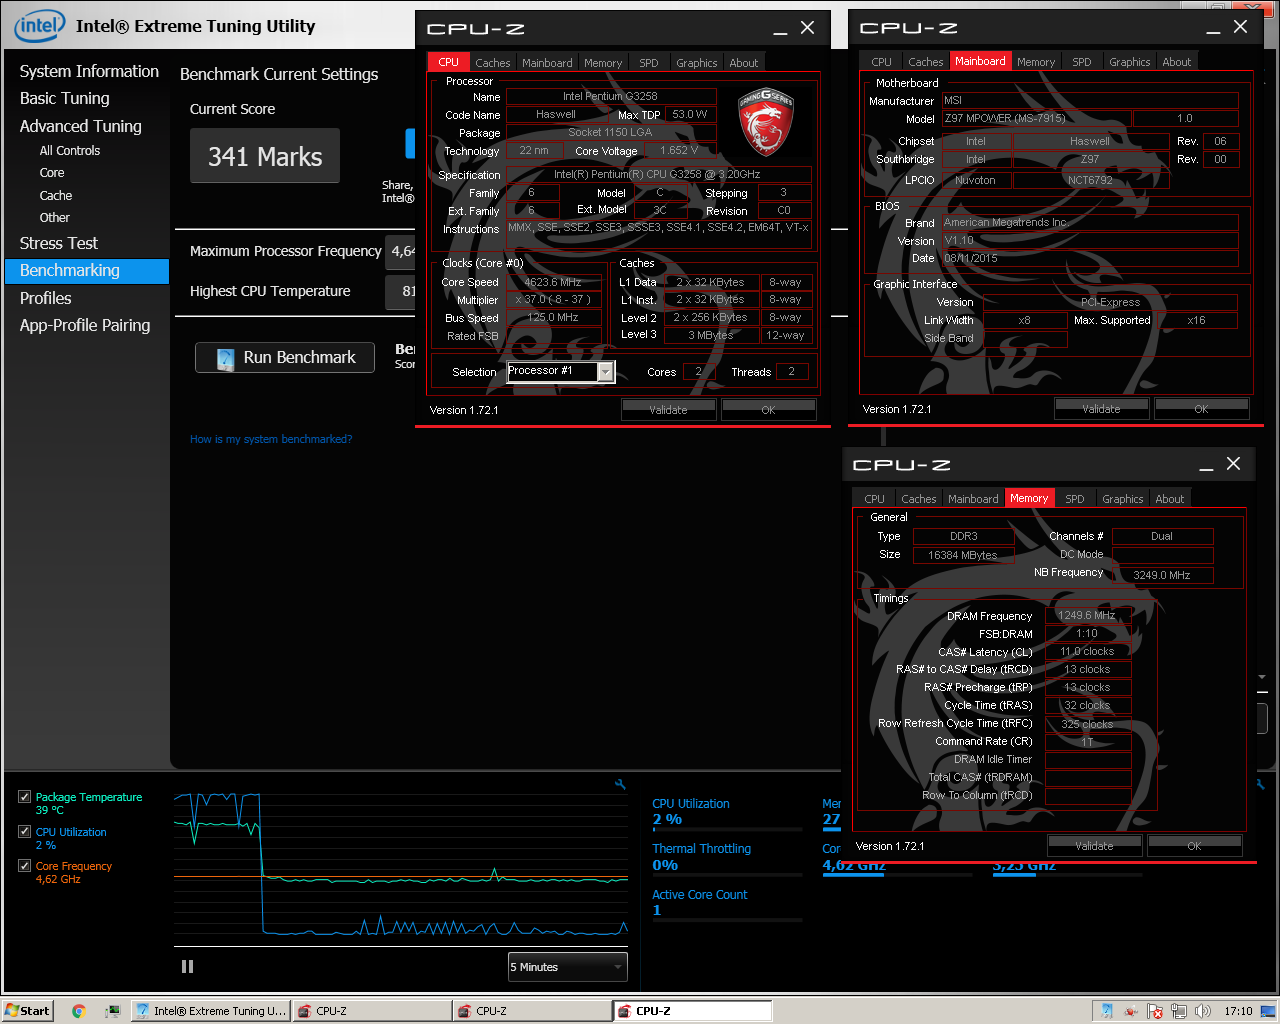This screenshot has width=1280, height=1024.
Task: Switch to SPD tab in Processor CPU-Z window
Action: click(649, 63)
